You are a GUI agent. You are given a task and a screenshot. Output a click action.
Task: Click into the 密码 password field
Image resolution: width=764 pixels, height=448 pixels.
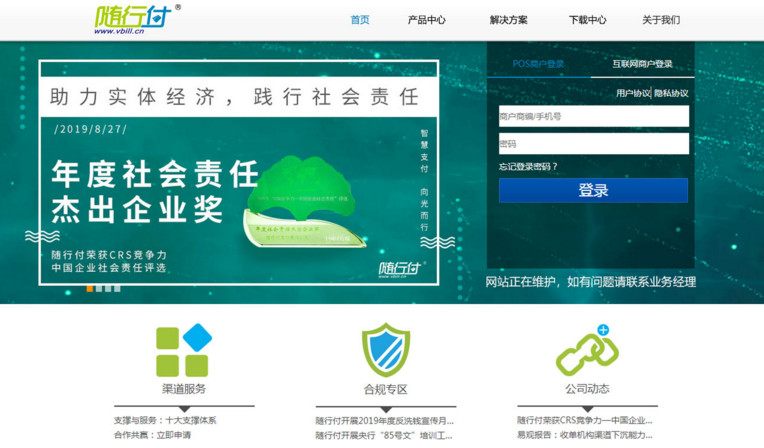coord(593,144)
